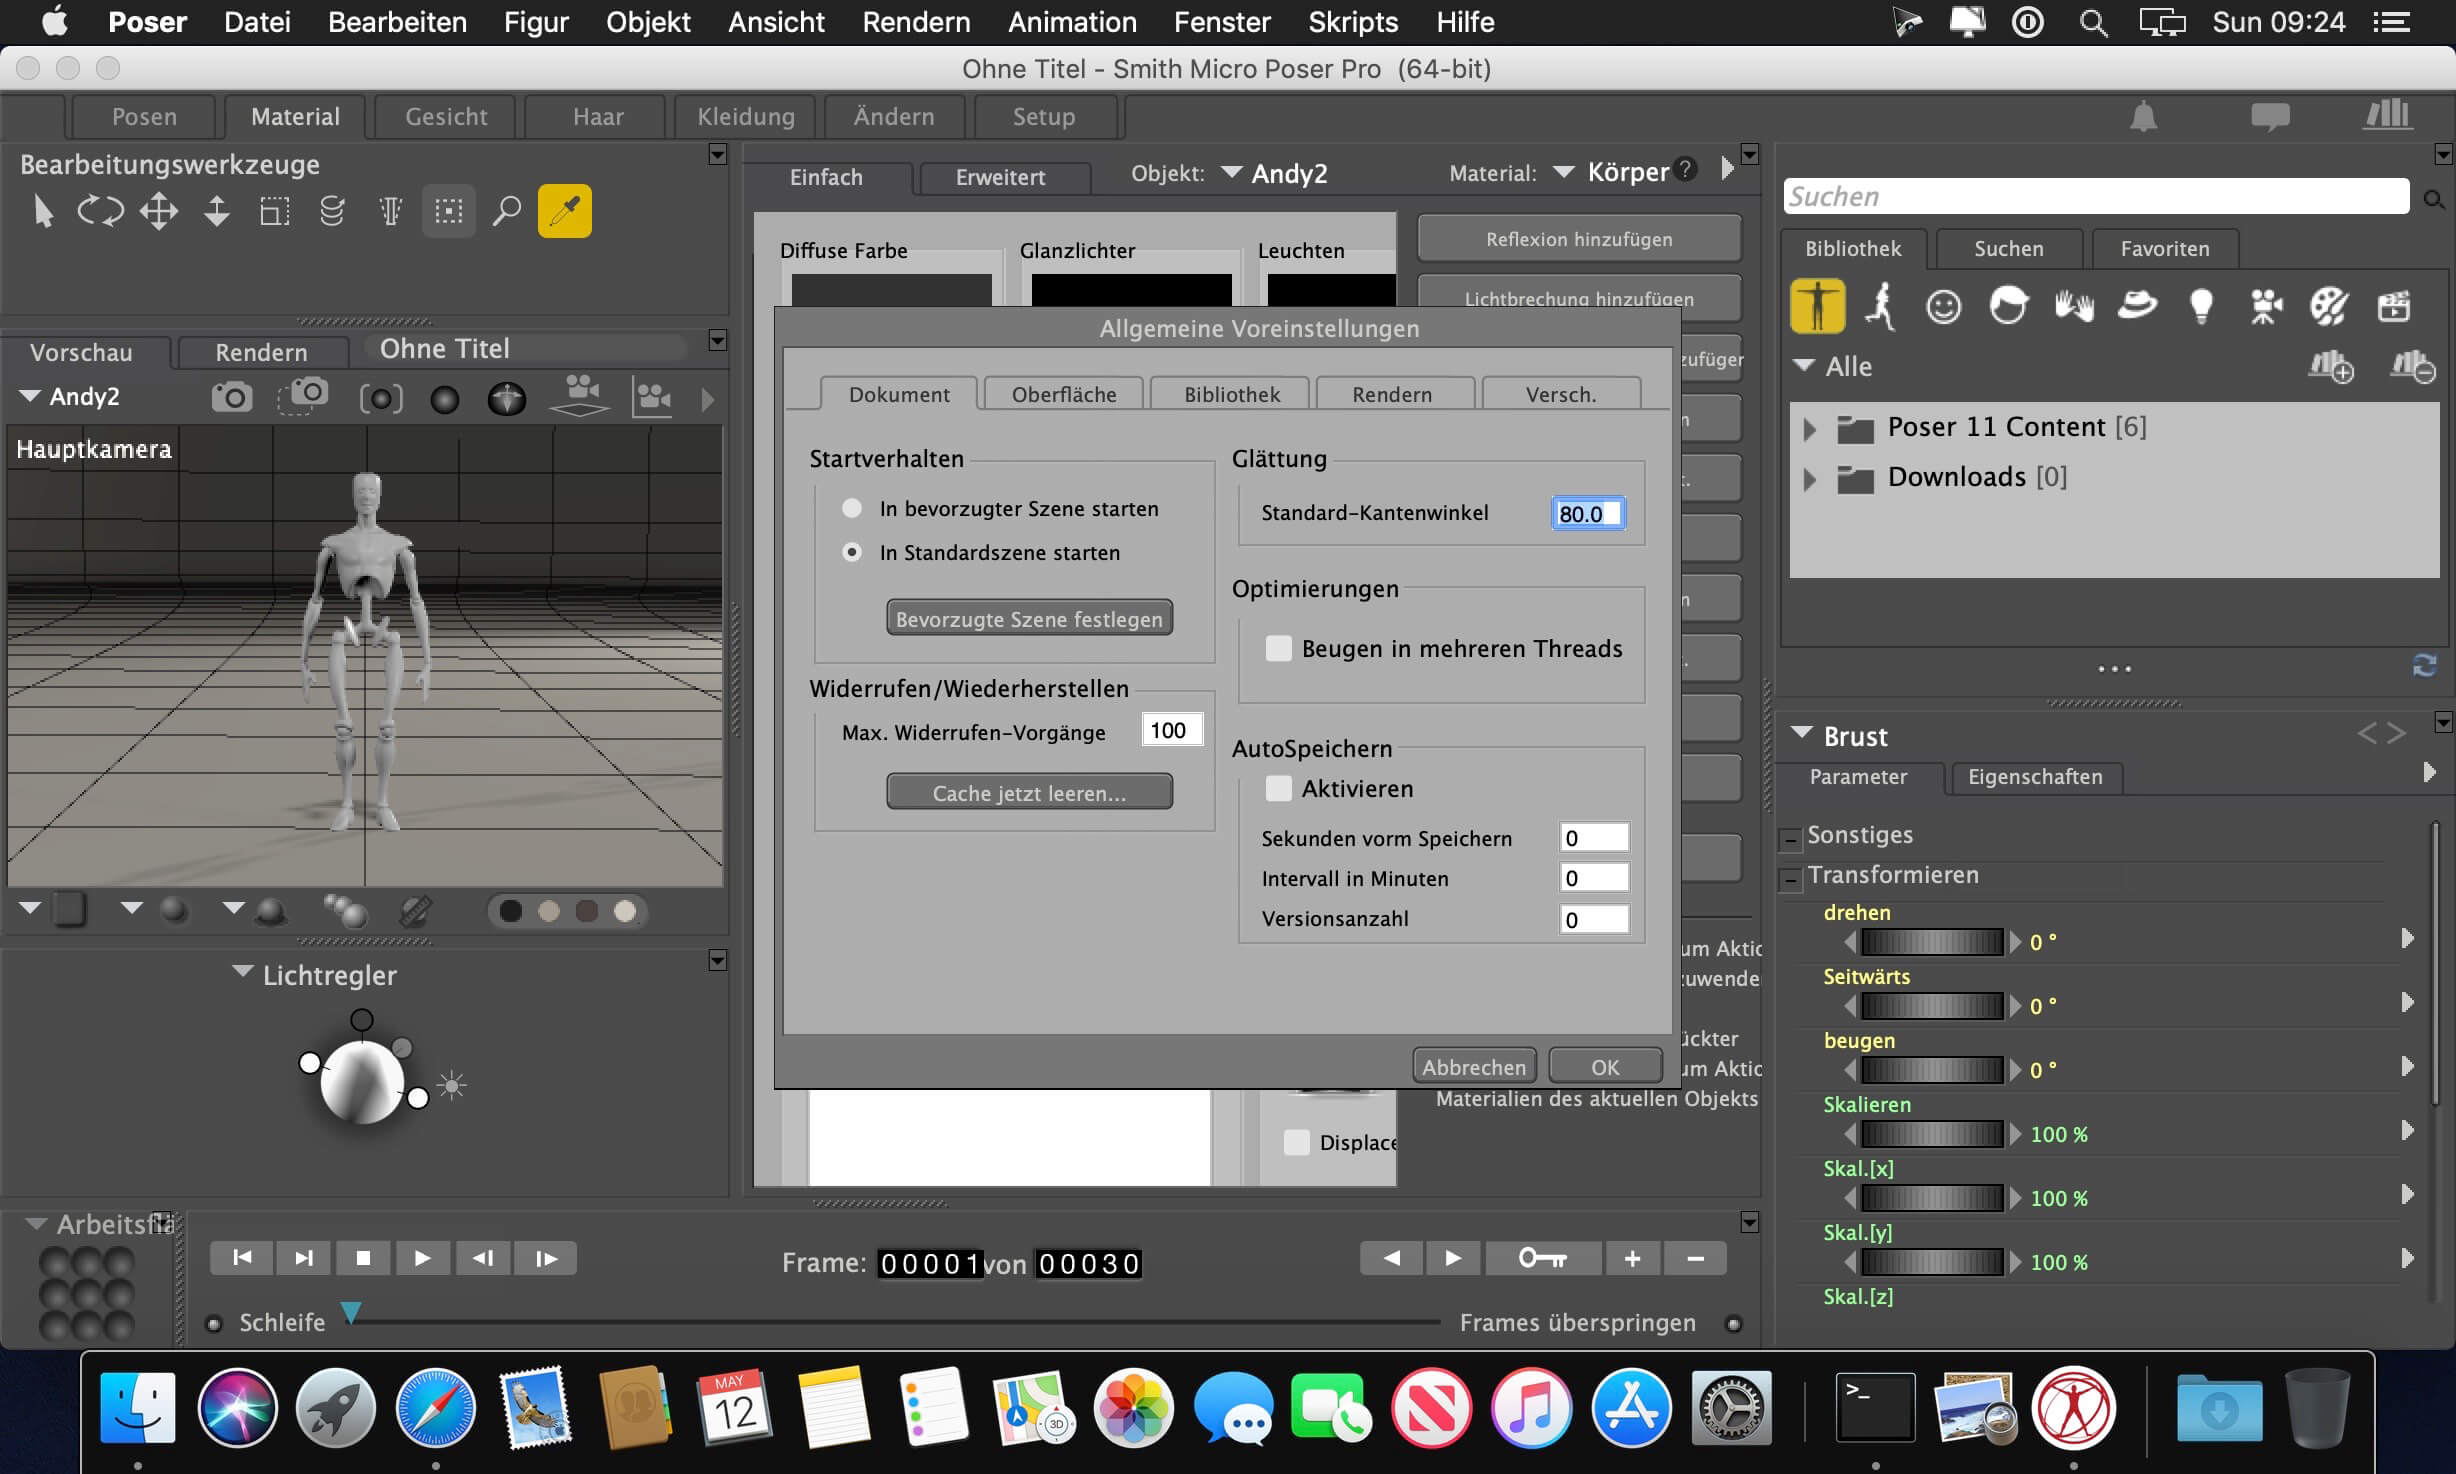Click the notification bell icon
Screen dimensions: 2456x1474
pos(2143,117)
